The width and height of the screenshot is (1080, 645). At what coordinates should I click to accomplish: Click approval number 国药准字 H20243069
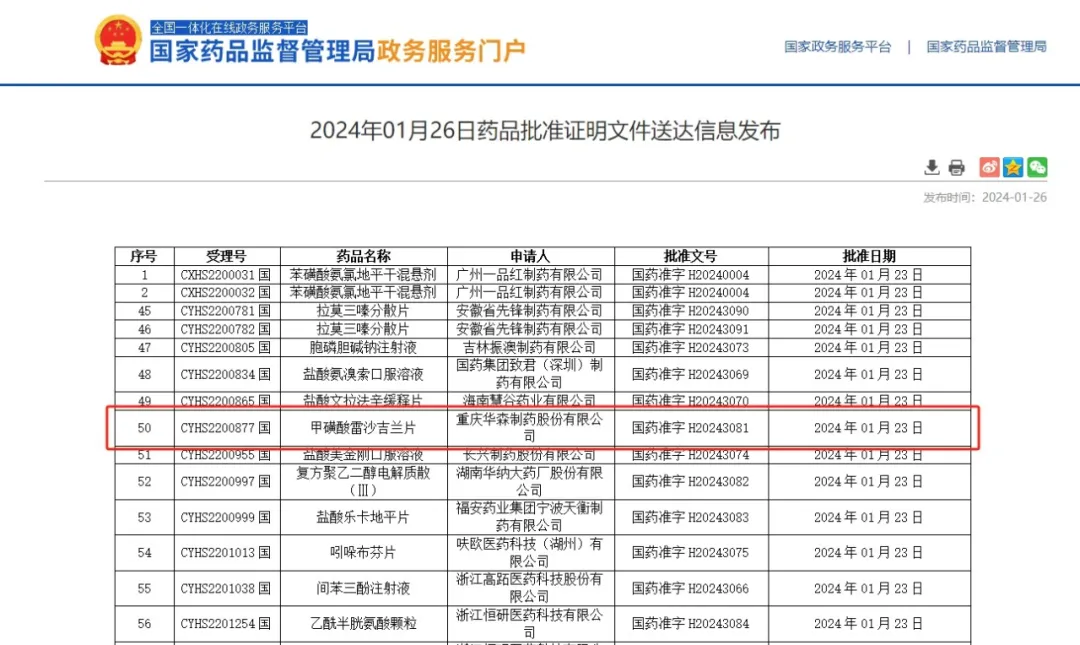tap(690, 374)
